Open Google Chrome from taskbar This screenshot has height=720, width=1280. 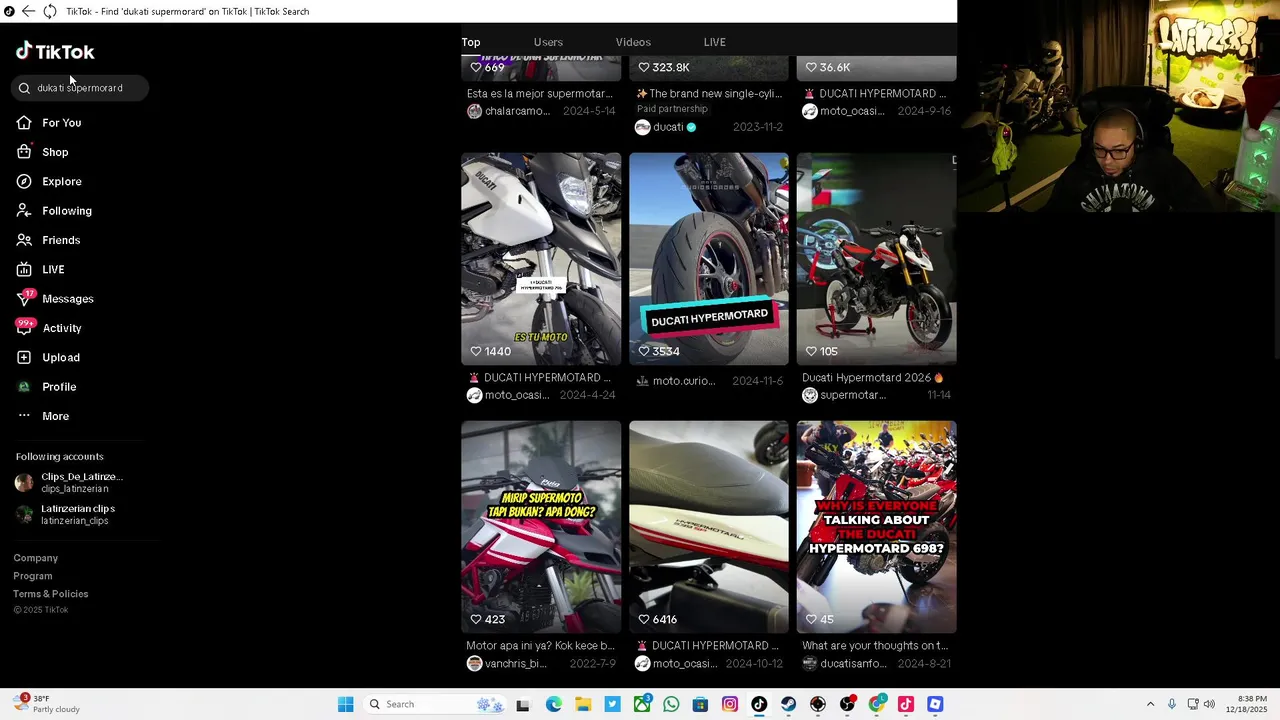coord(877,704)
